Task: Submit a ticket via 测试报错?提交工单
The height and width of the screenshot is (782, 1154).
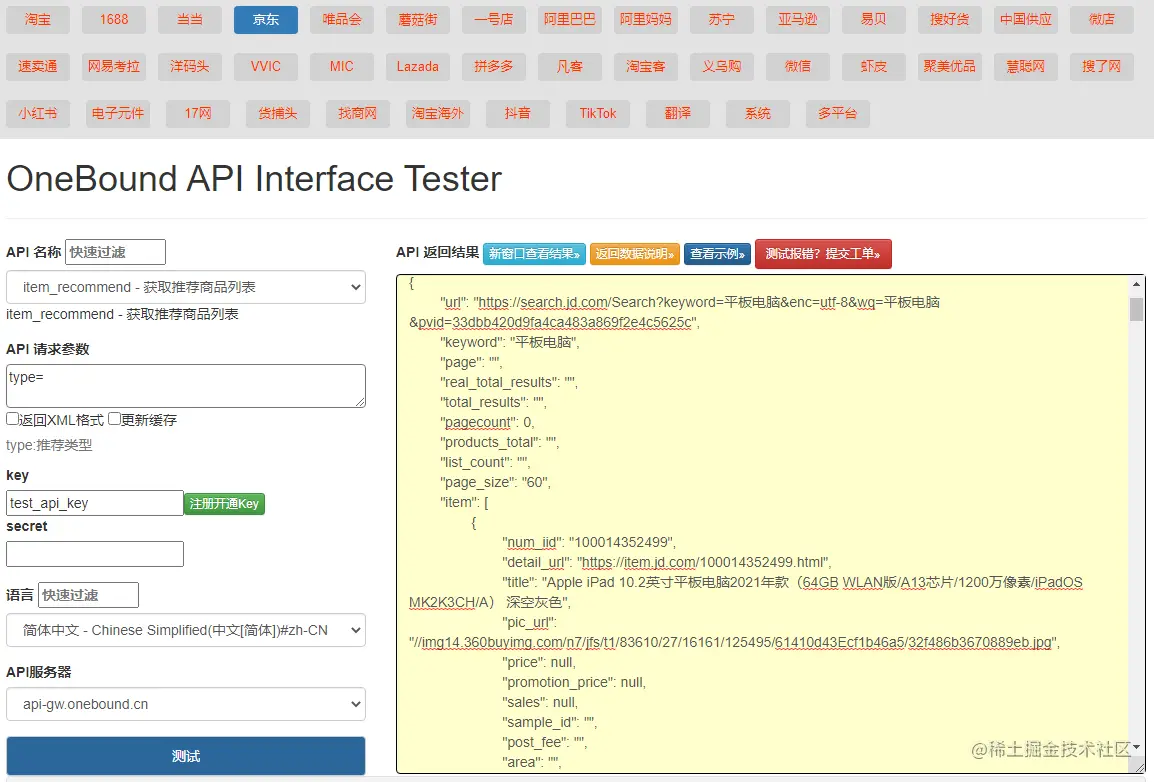Action: pyautogui.click(x=823, y=254)
